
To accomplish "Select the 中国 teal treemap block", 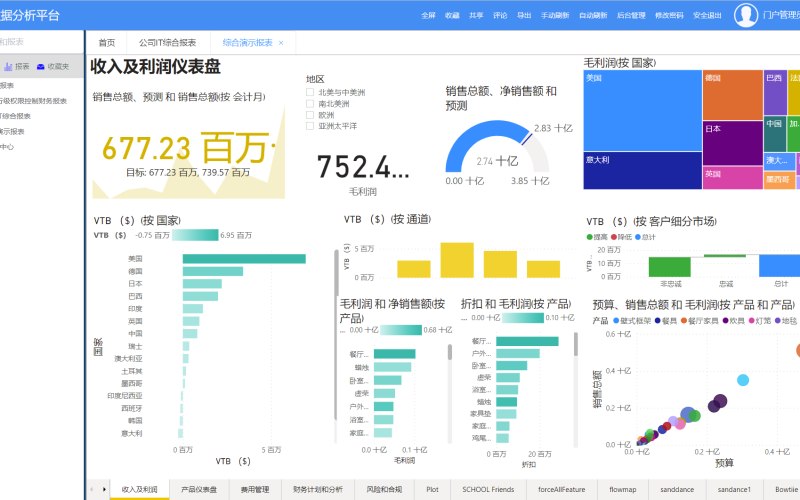I will coord(775,134).
